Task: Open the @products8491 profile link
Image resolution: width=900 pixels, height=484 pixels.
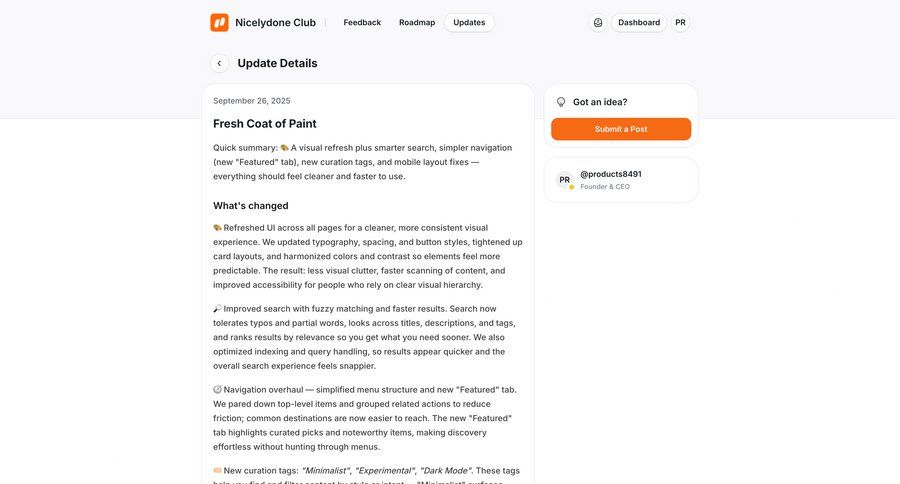Action: click(611, 174)
